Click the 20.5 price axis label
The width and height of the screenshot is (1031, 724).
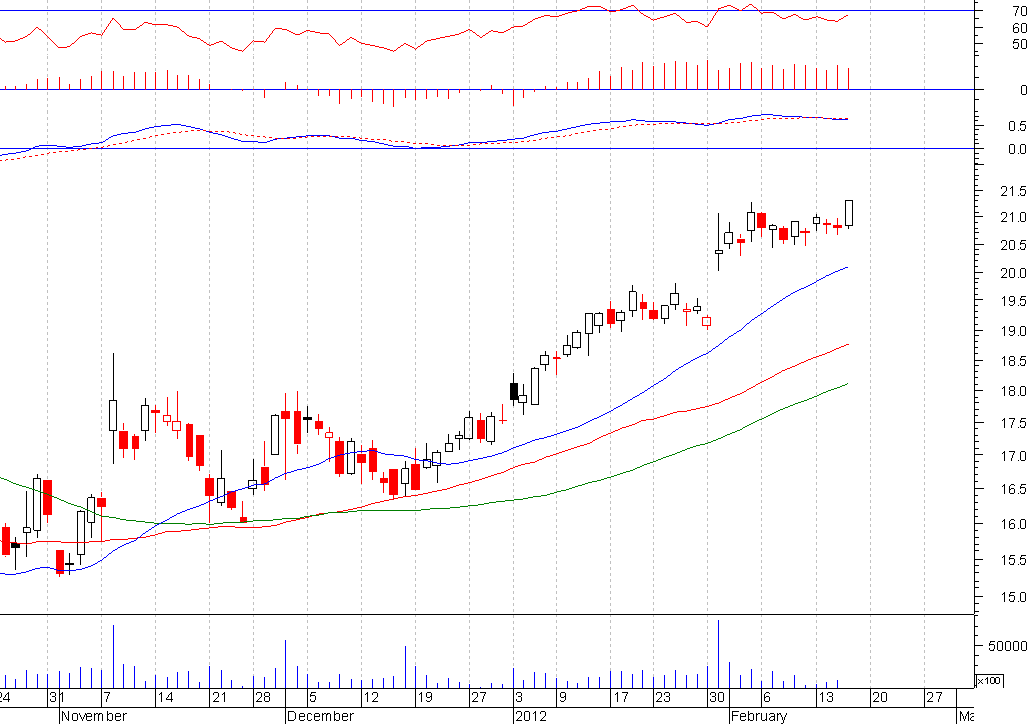[x=1013, y=245]
